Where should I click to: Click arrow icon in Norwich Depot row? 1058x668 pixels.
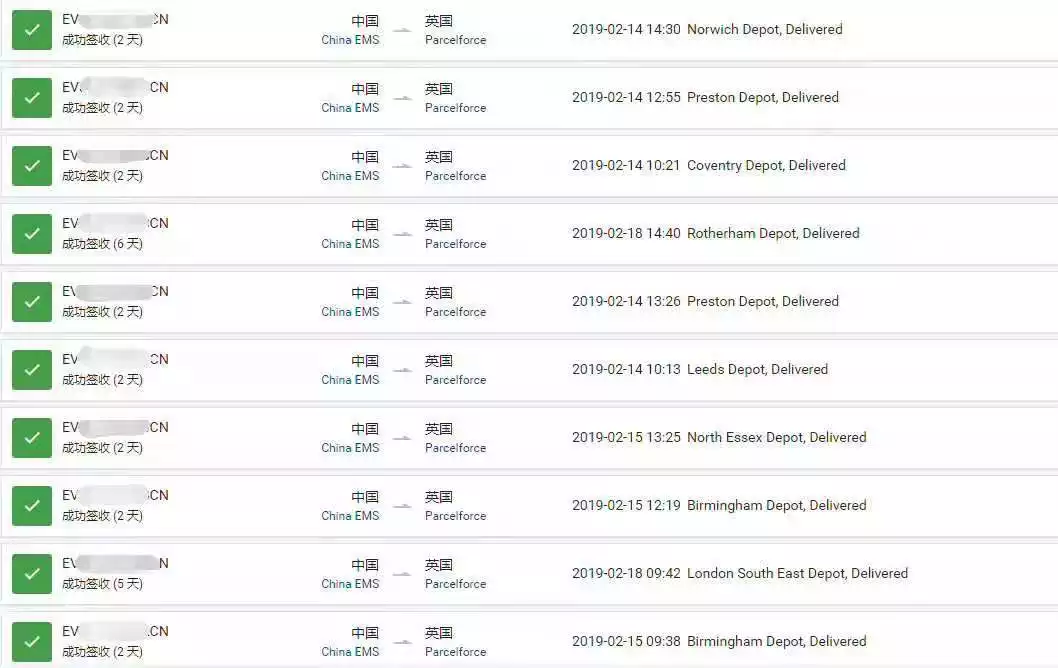coord(402,30)
